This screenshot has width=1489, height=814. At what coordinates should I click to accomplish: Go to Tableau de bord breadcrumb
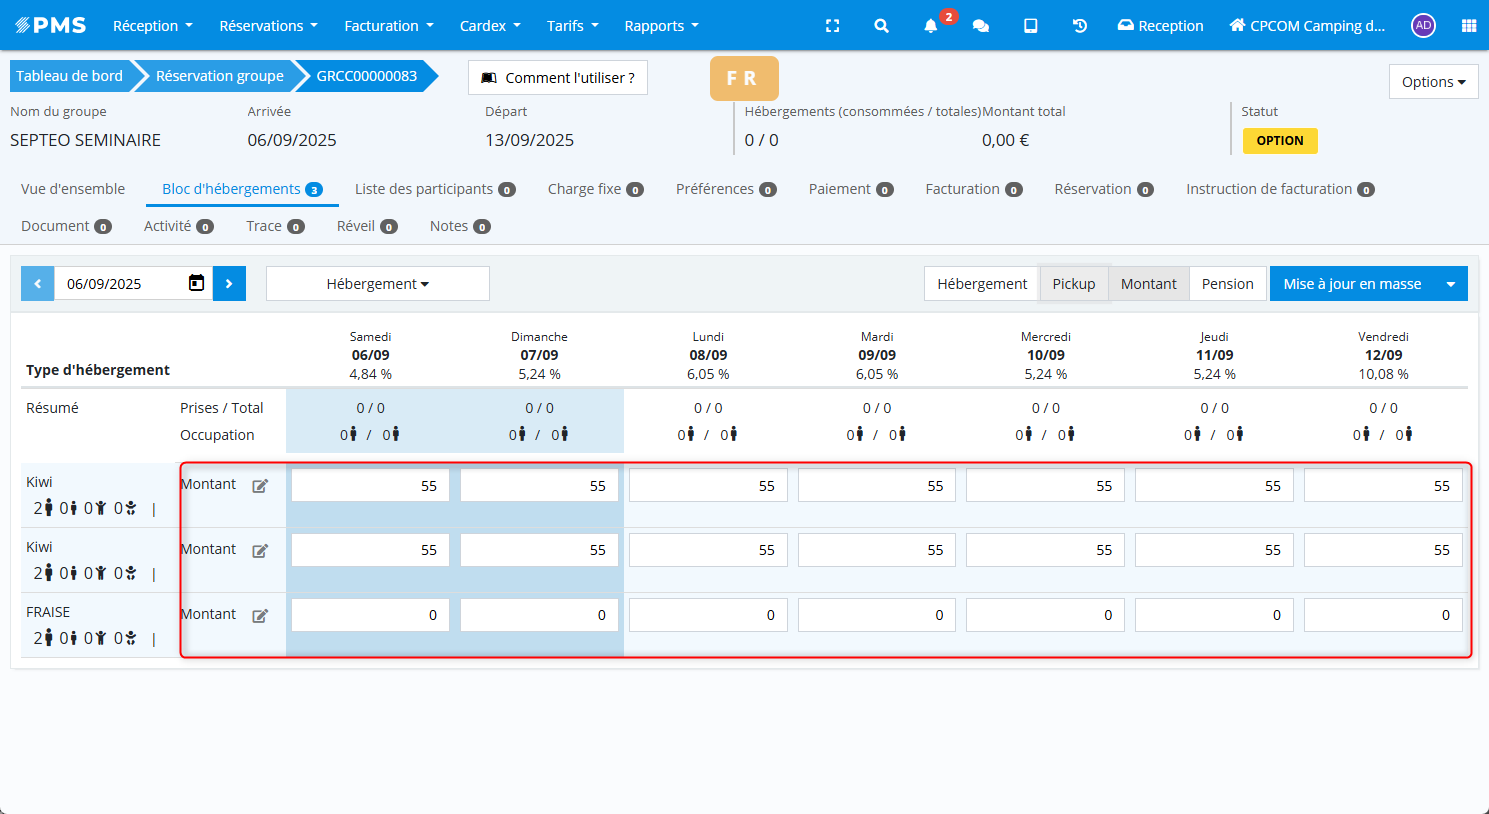(69, 76)
